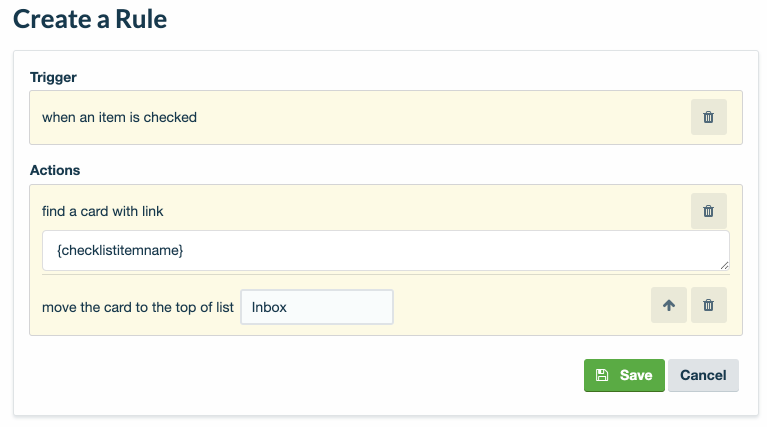Screen dimensions: 767x427
Task: Trash the 'move the card' action
Action: pyautogui.click(x=708, y=306)
